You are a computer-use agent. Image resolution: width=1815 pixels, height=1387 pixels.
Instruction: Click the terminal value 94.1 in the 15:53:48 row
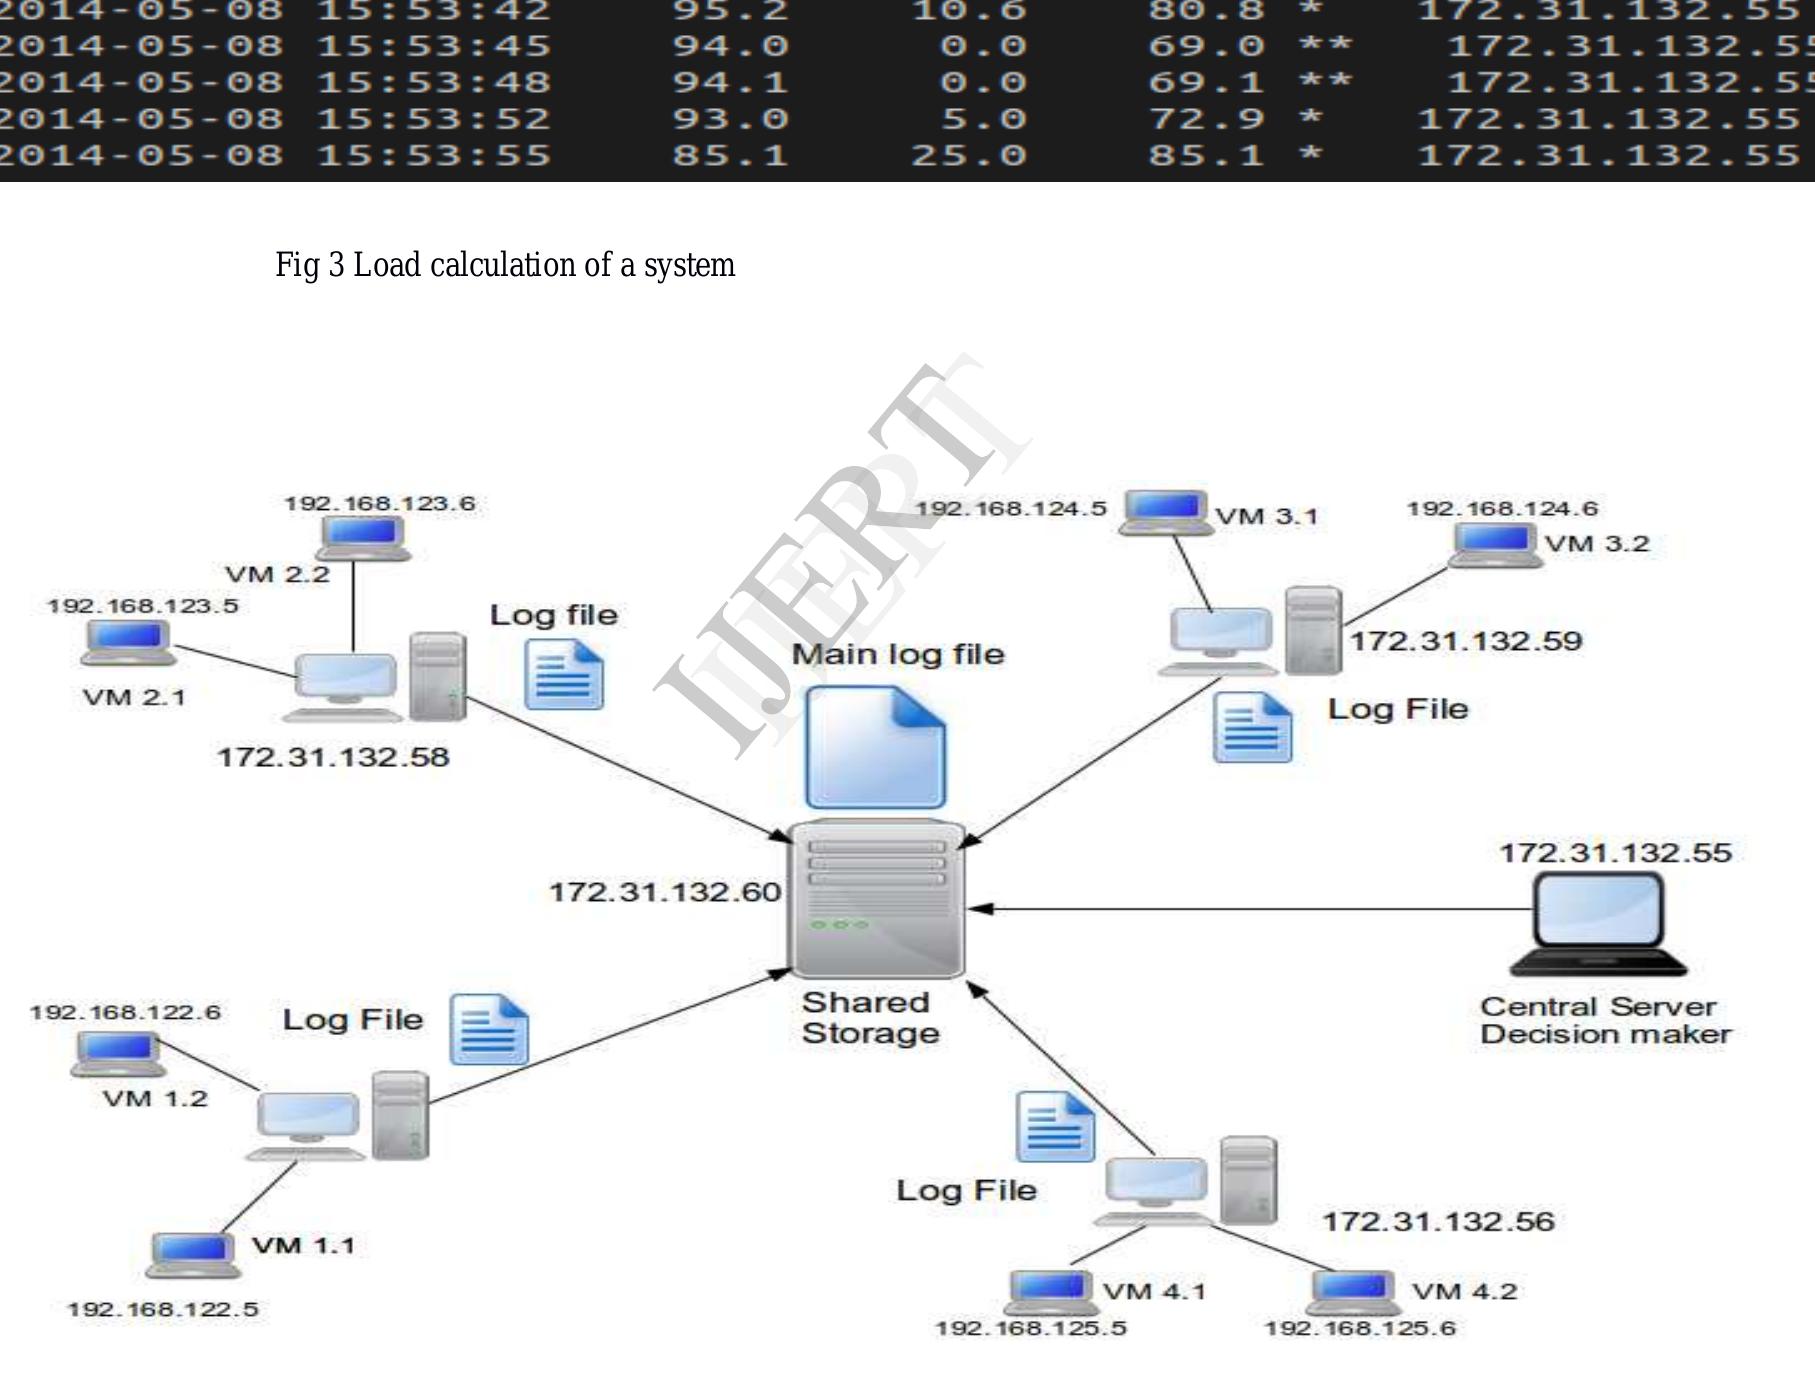[x=730, y=82]
